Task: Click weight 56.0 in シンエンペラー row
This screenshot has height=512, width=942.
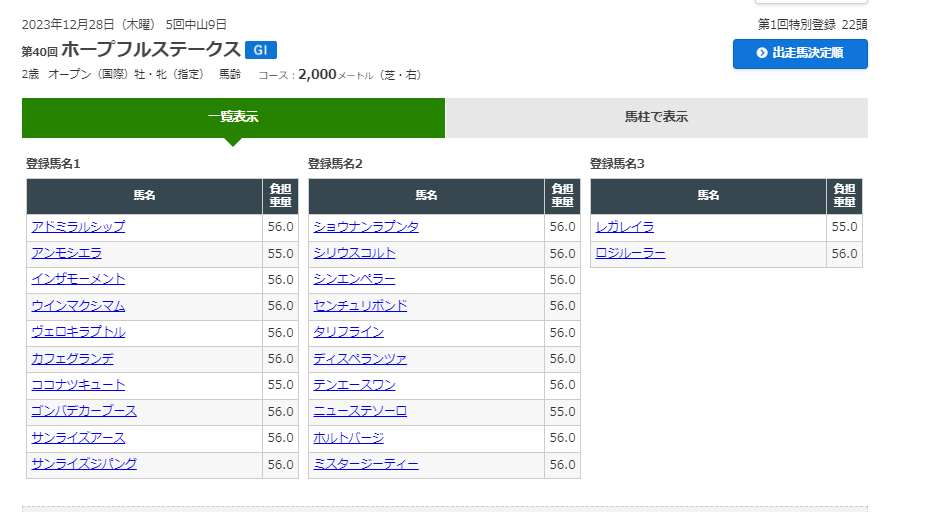Action: (562, 280)
